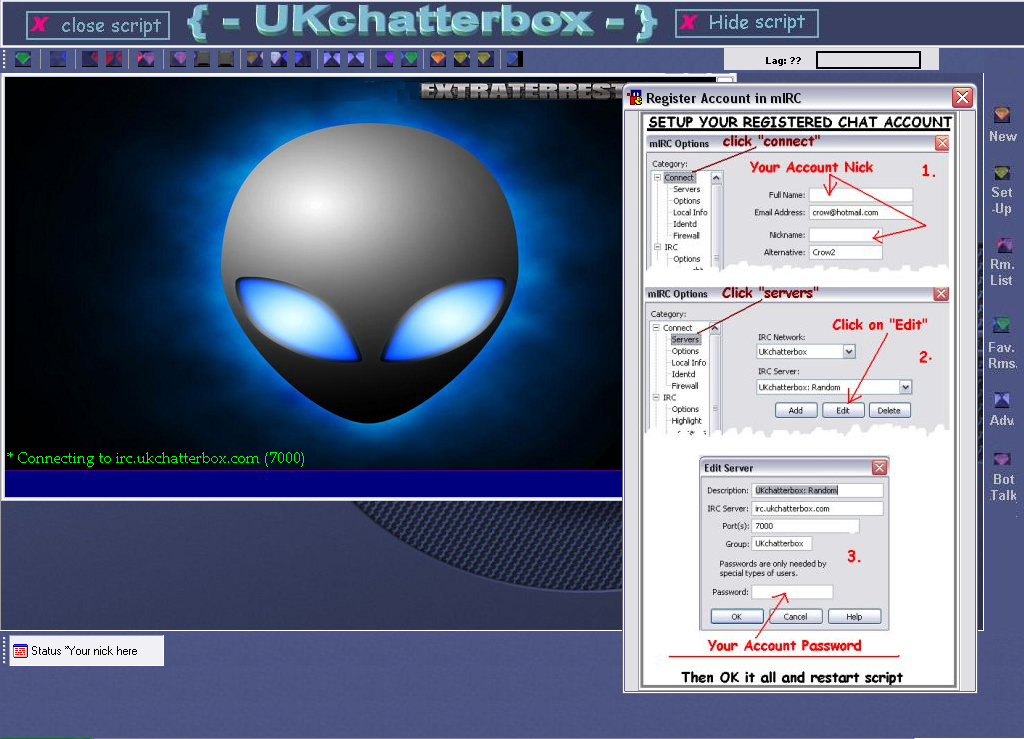Click the Port(s) field showing 7000

pos(805,526)
